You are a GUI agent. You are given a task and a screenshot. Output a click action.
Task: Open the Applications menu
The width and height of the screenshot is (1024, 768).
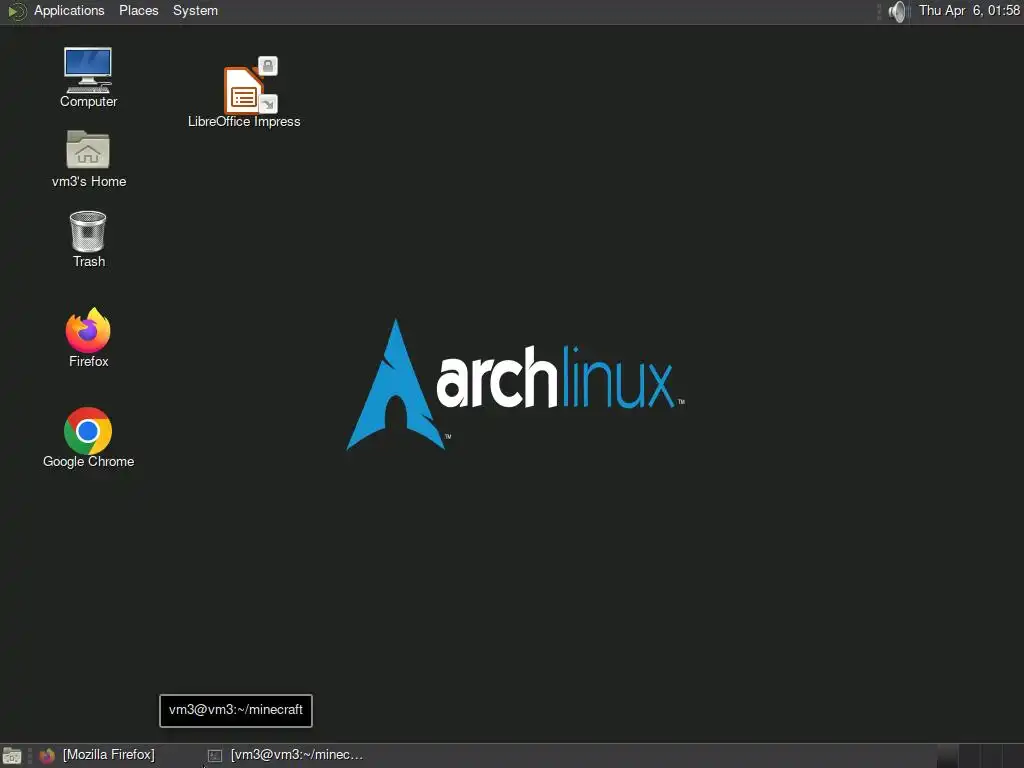click(x=69, y=11)
